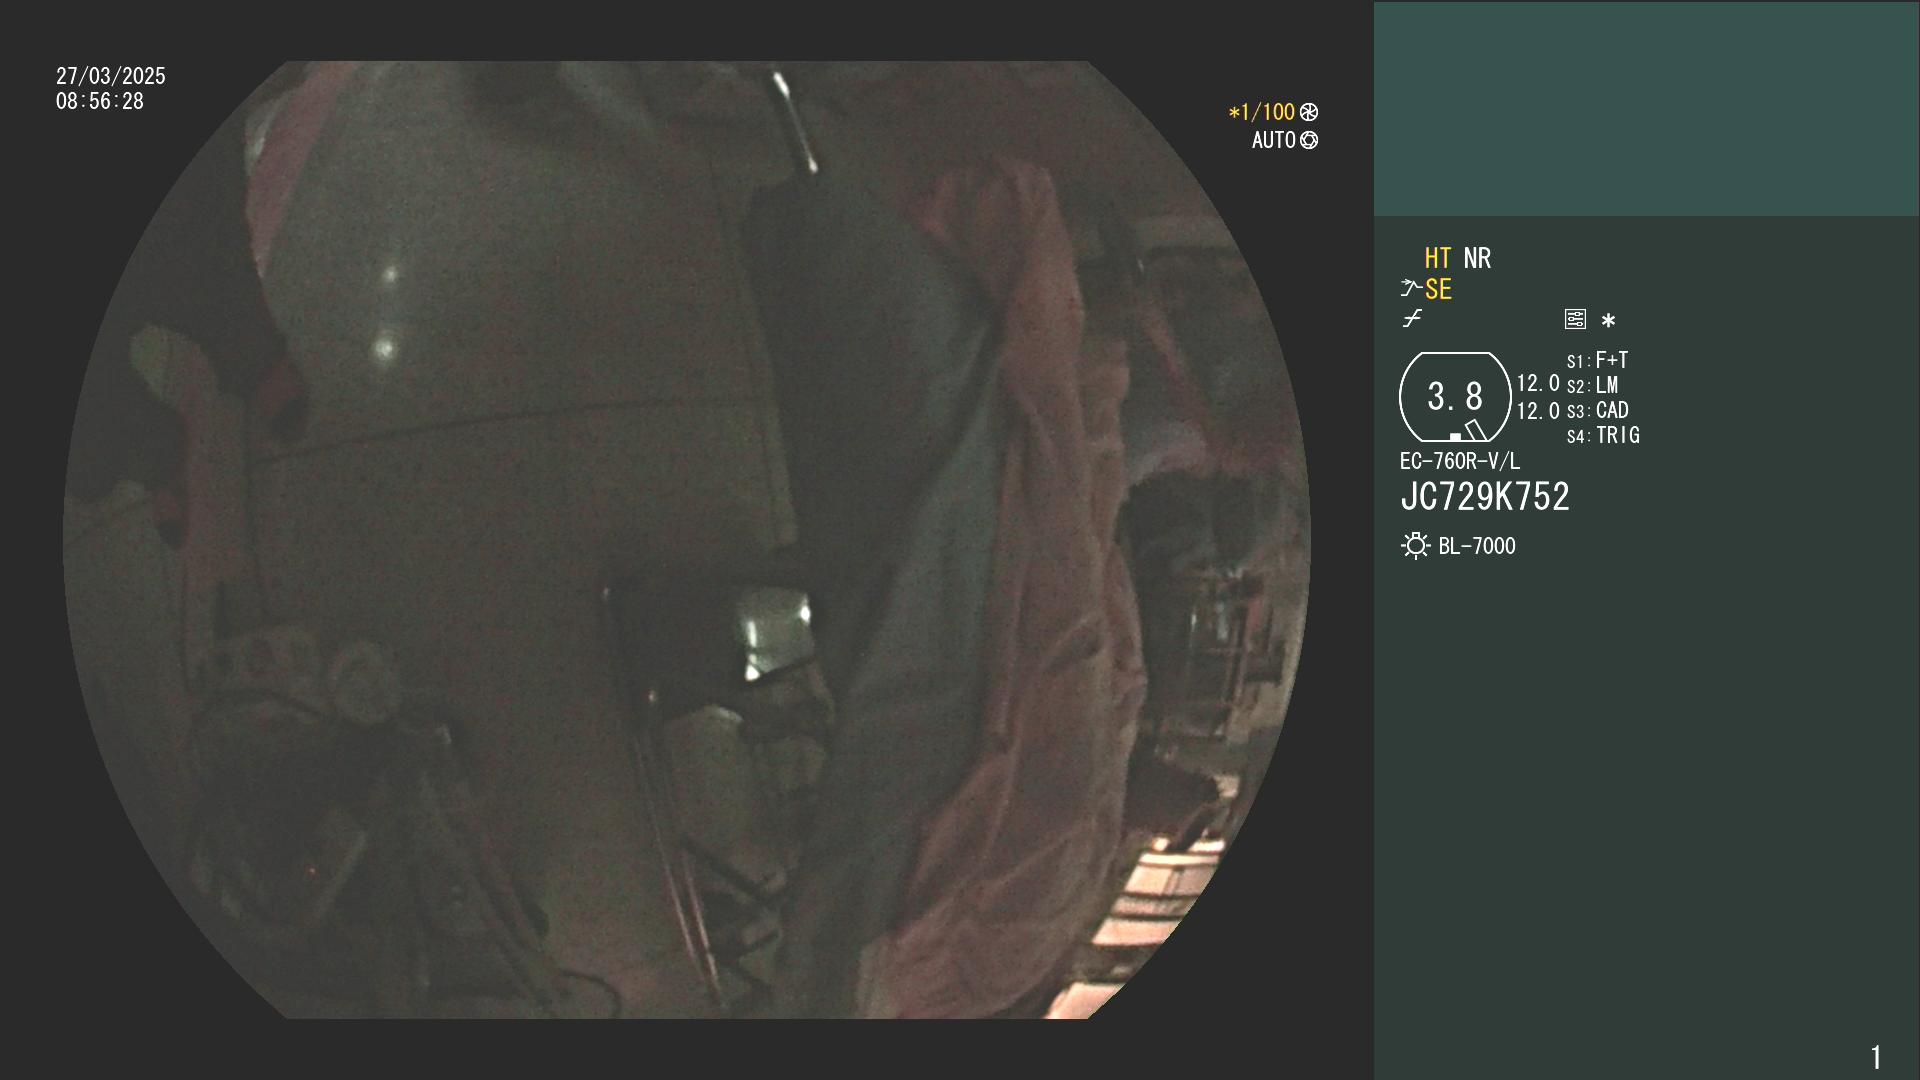Image resolution: width=1920 pixels, height=1080 pixels.
Task: Click the light source sun icon
Action: click(1415, 545)
